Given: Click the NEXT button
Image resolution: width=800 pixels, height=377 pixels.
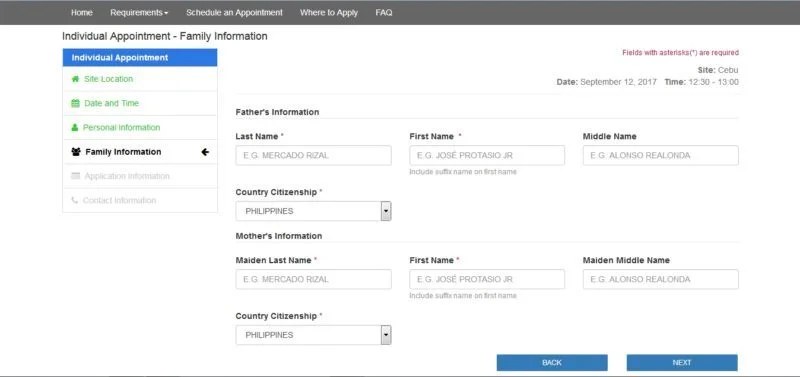Looking at the screenshot, I should [x=682, y=363].
